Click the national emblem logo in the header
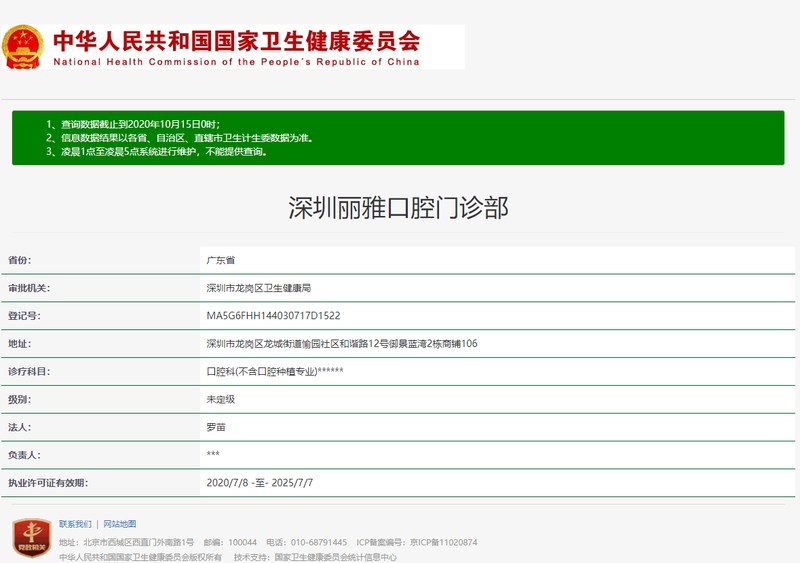The height and width of the screenshot is (563, 800). (22, 47)
